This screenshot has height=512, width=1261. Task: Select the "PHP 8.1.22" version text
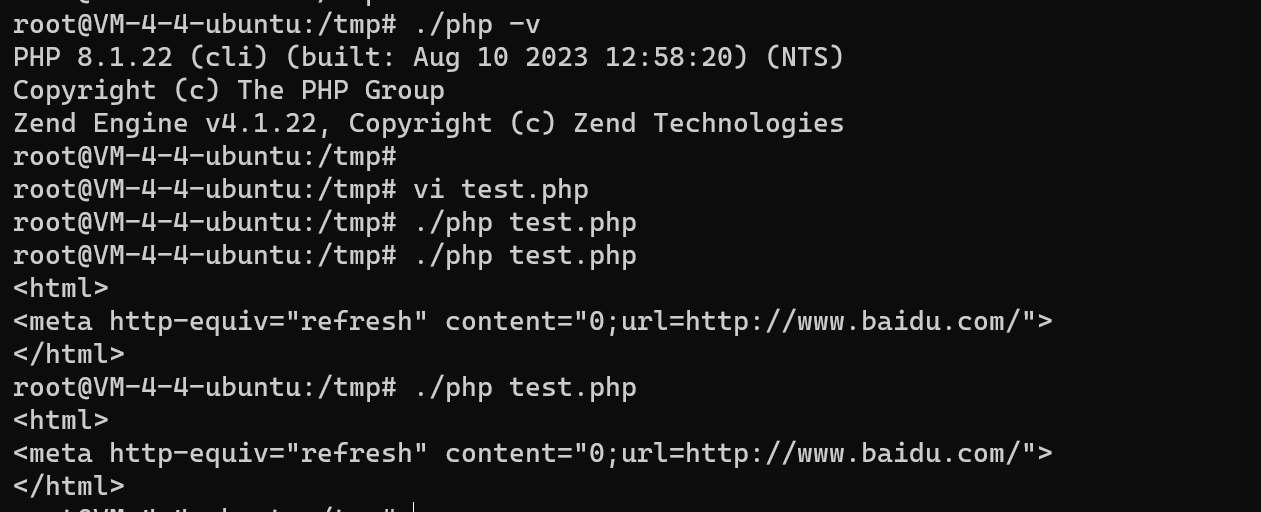coord(92,57)
